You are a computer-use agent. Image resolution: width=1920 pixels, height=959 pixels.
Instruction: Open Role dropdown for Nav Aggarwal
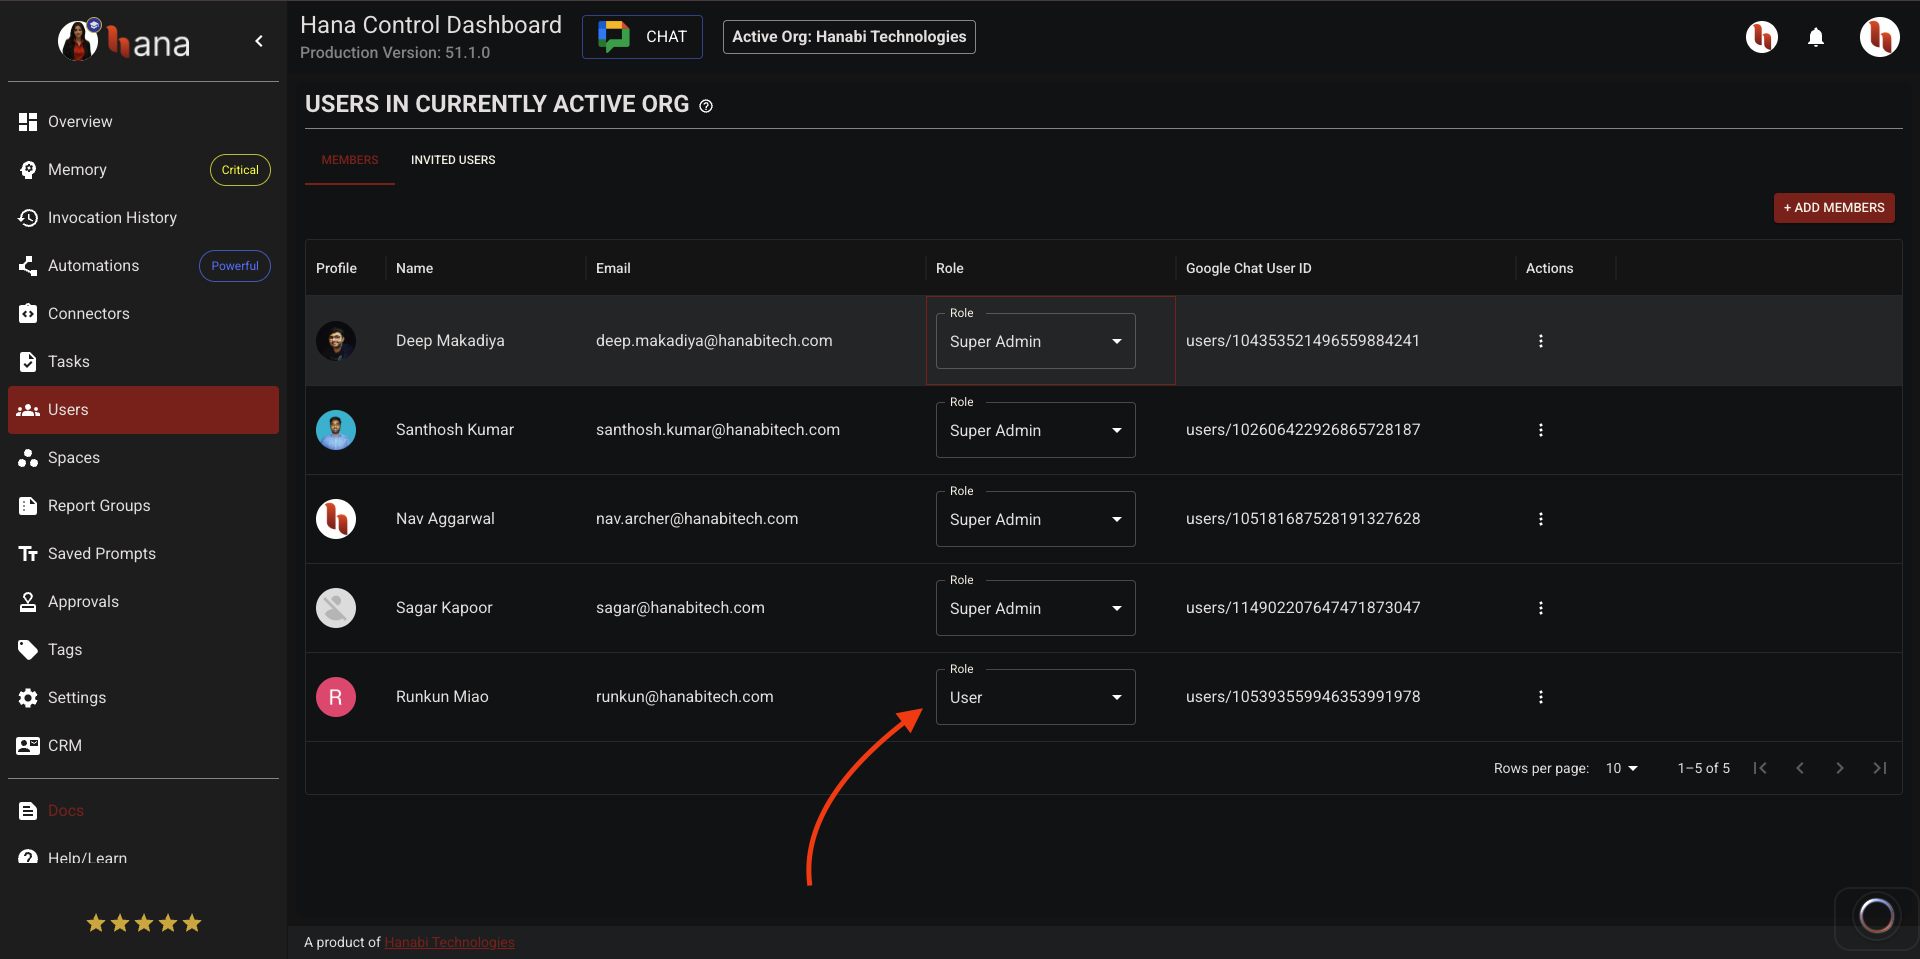coord(1035,519)
